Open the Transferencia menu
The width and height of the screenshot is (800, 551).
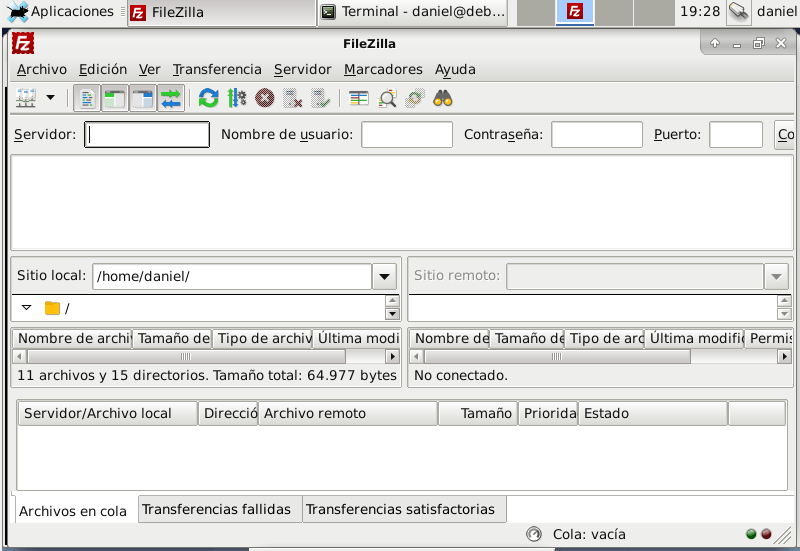217,69
